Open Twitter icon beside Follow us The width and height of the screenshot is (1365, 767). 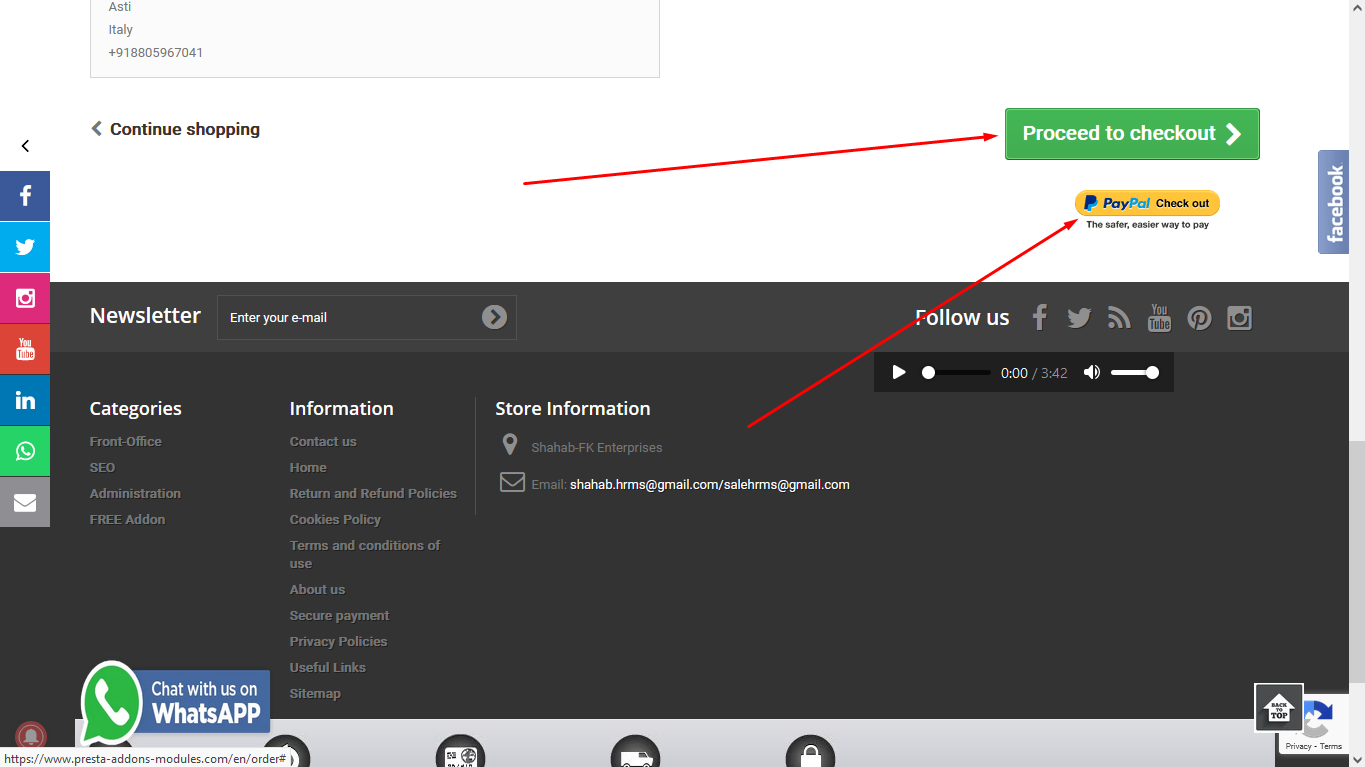point(1079,318)
